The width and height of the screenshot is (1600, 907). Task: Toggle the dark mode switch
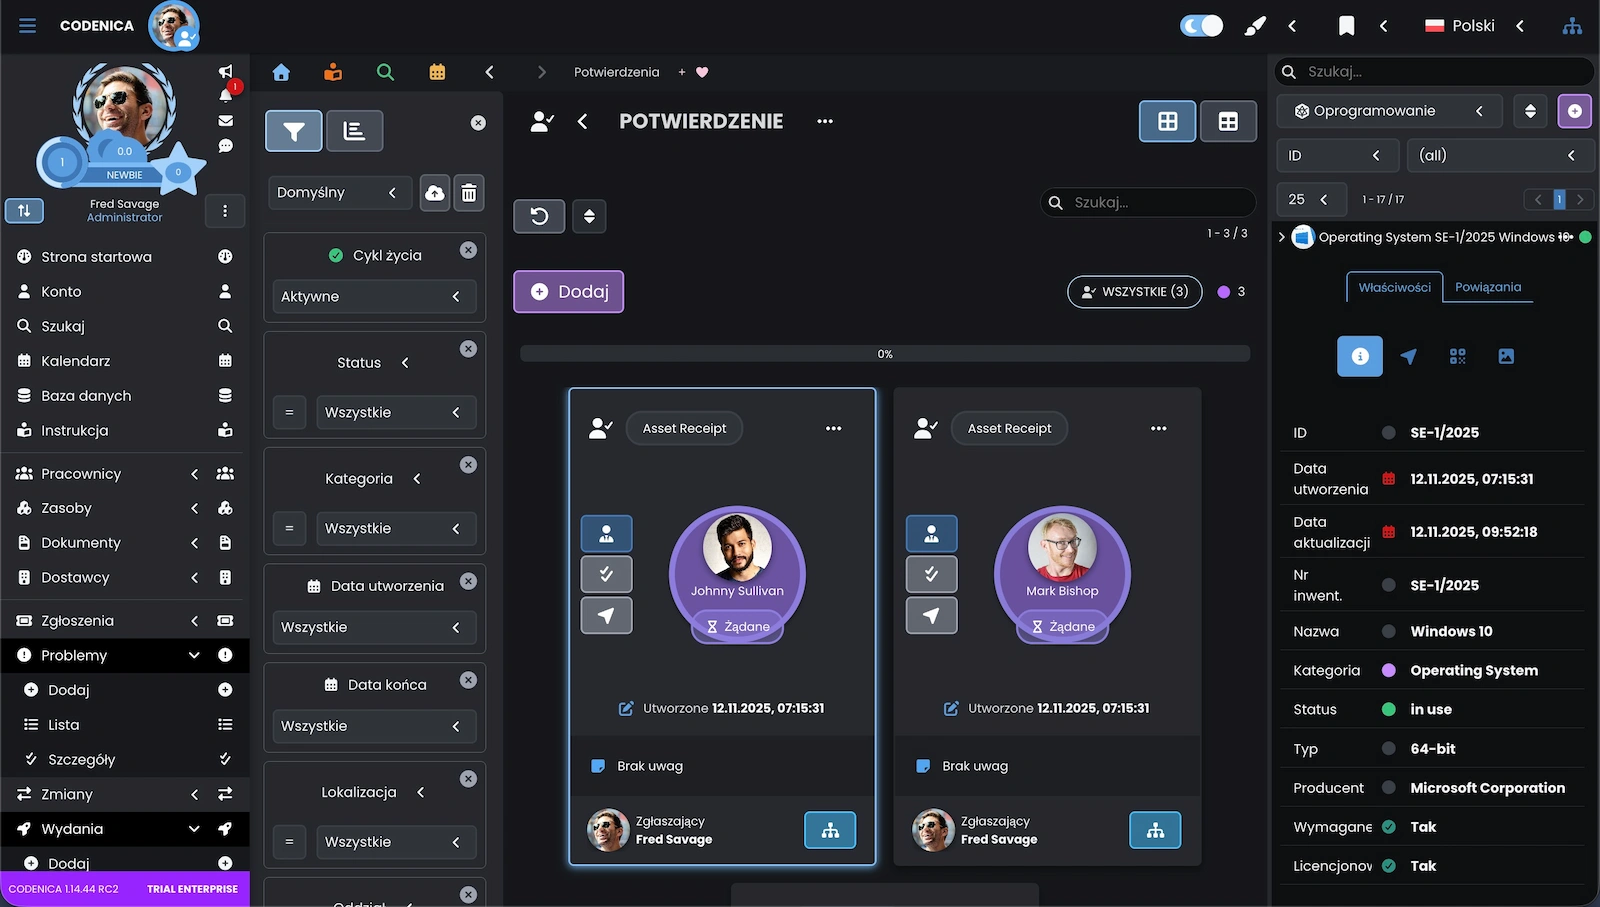point(1201,26)
